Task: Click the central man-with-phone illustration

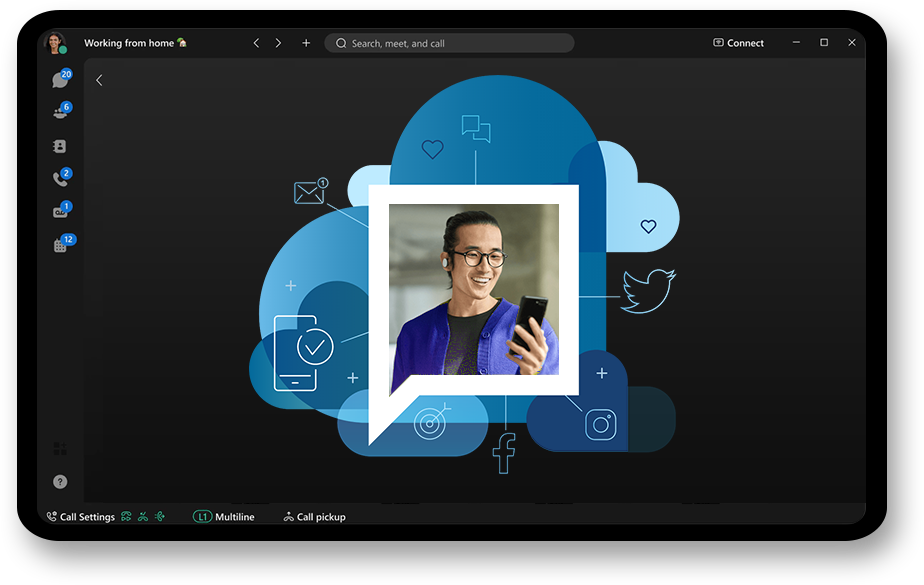Action: [x=474, y=289]
